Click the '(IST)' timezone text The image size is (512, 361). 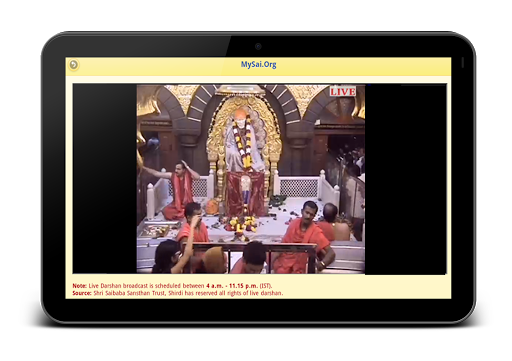coord(266,286)
